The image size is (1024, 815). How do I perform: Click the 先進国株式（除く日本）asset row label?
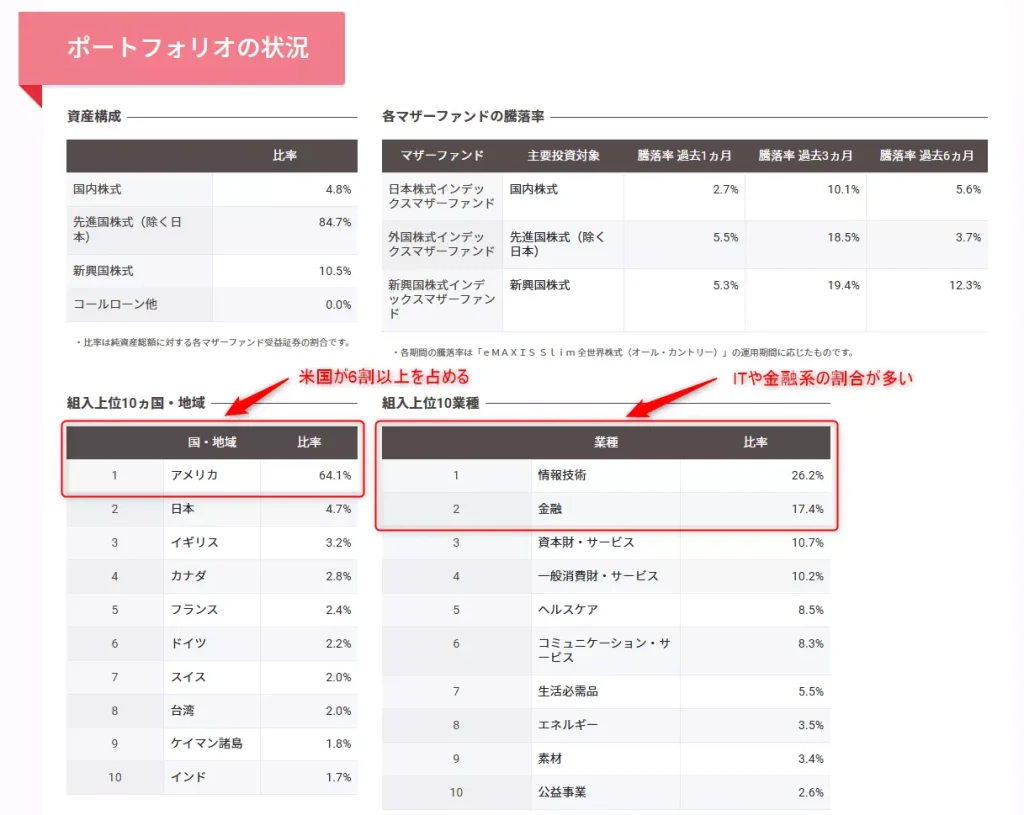(127, 229)
